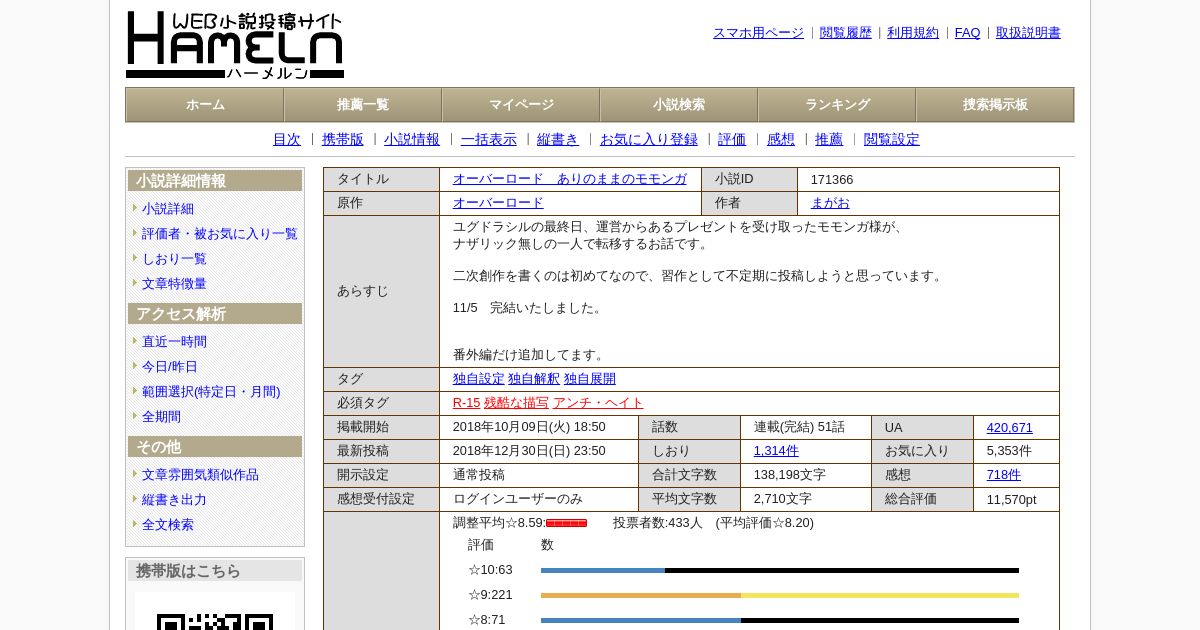This screenshot has height=630, width=1200.
Task: Click the 独自展開 tag
Action: coord(590,379)
